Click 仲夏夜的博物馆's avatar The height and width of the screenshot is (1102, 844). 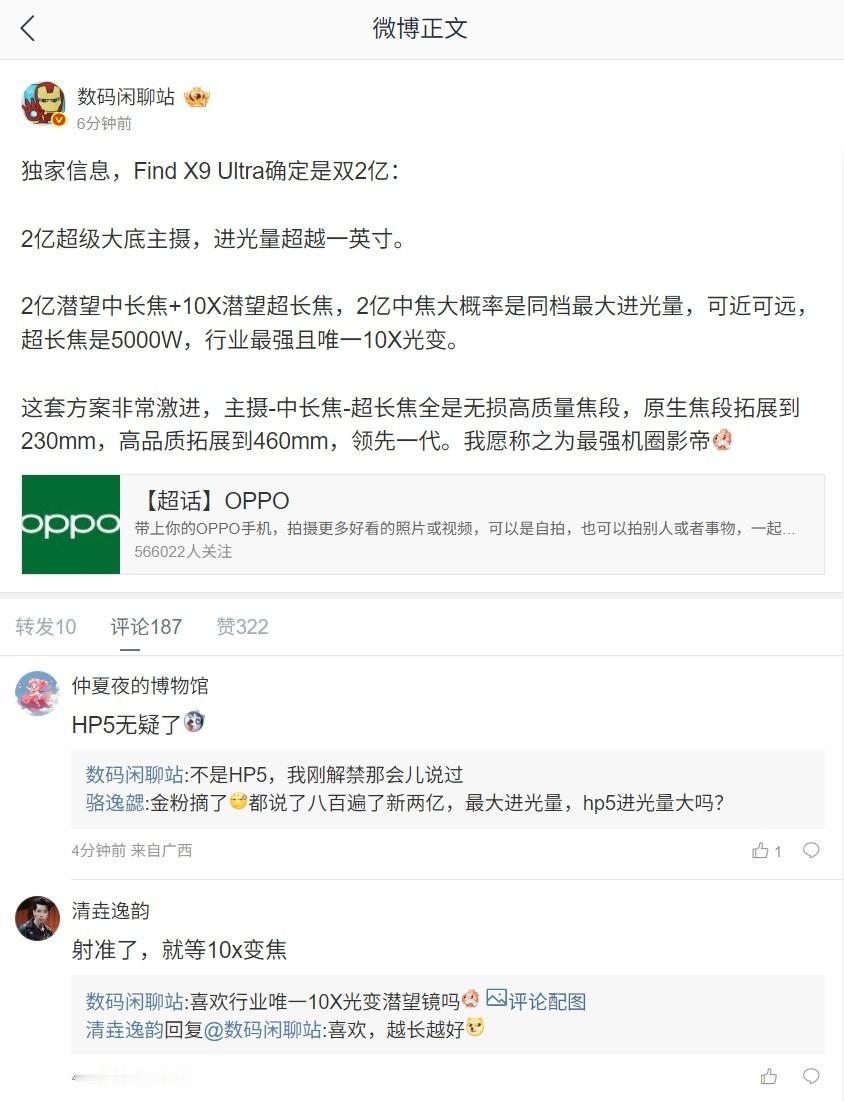tap(37, 693)
